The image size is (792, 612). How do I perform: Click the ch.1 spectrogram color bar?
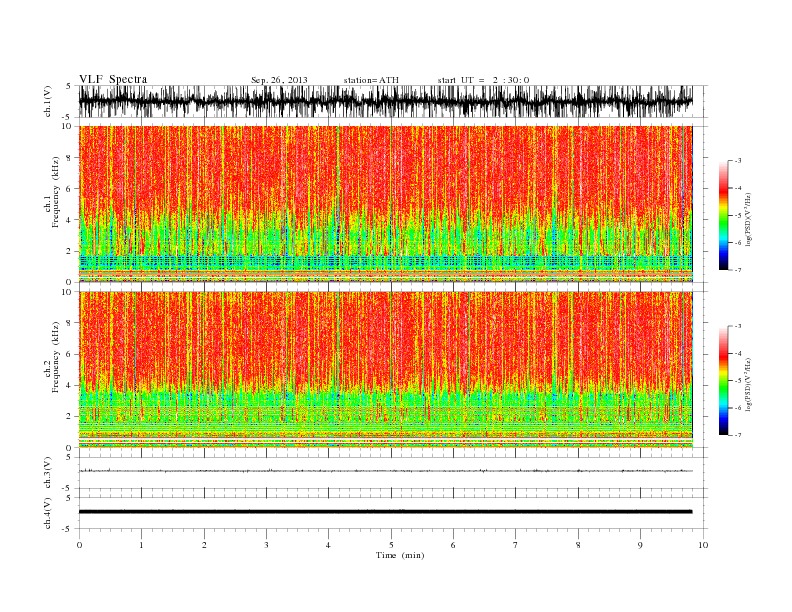coord(723,215)
